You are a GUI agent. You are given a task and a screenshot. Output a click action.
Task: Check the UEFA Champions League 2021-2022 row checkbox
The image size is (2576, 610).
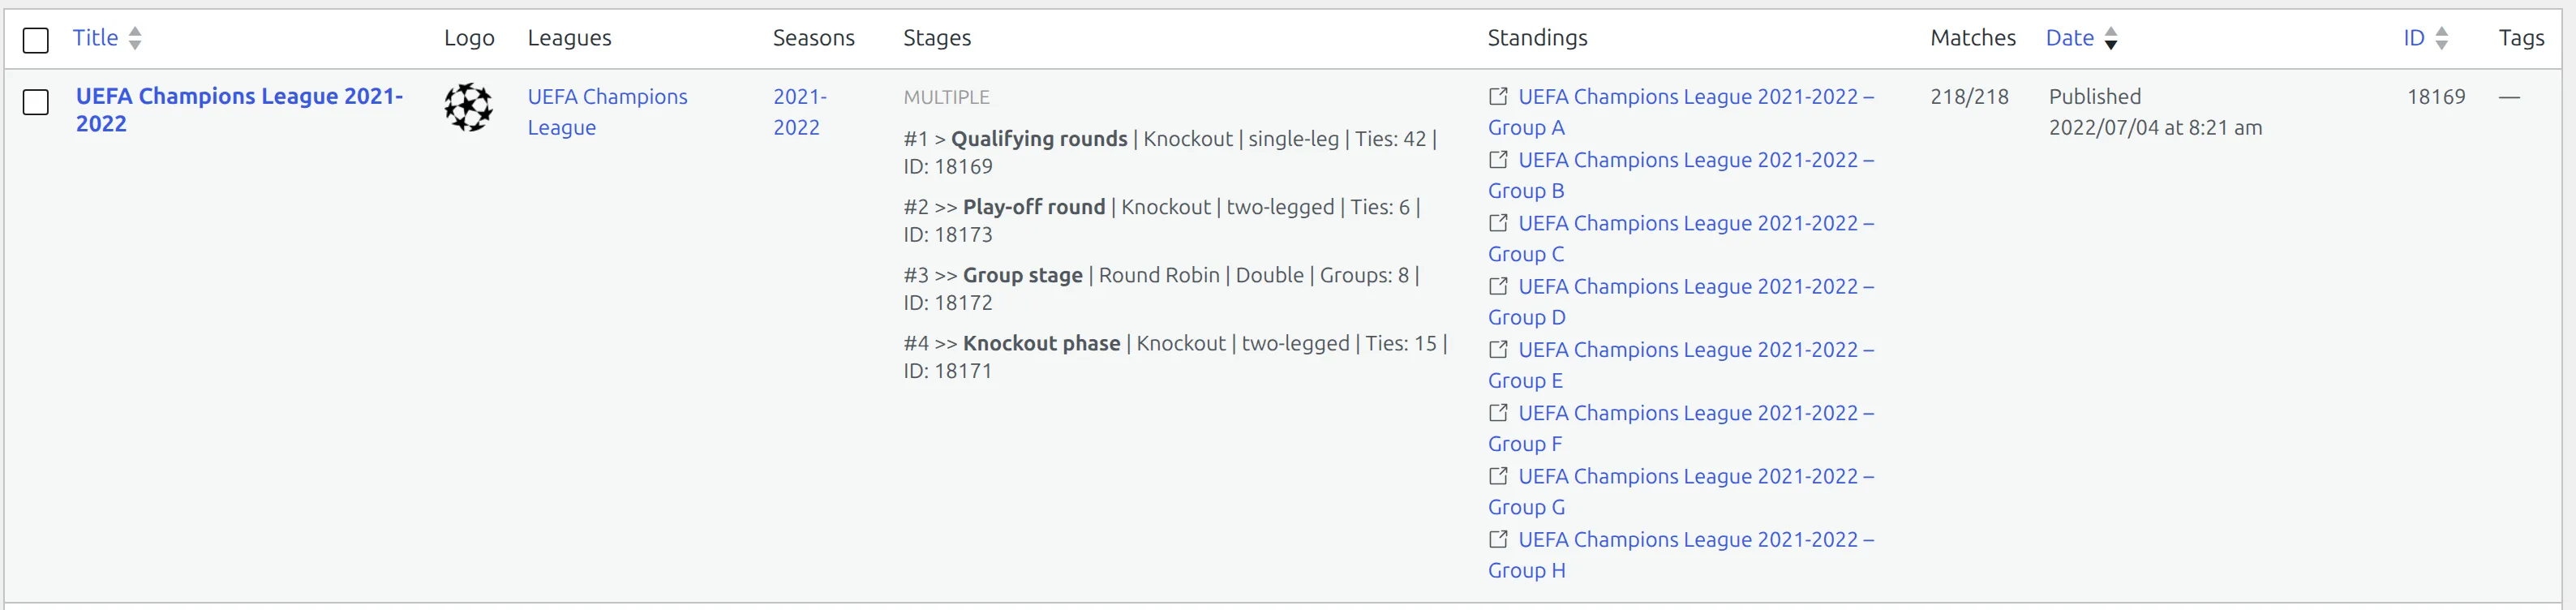36,102
